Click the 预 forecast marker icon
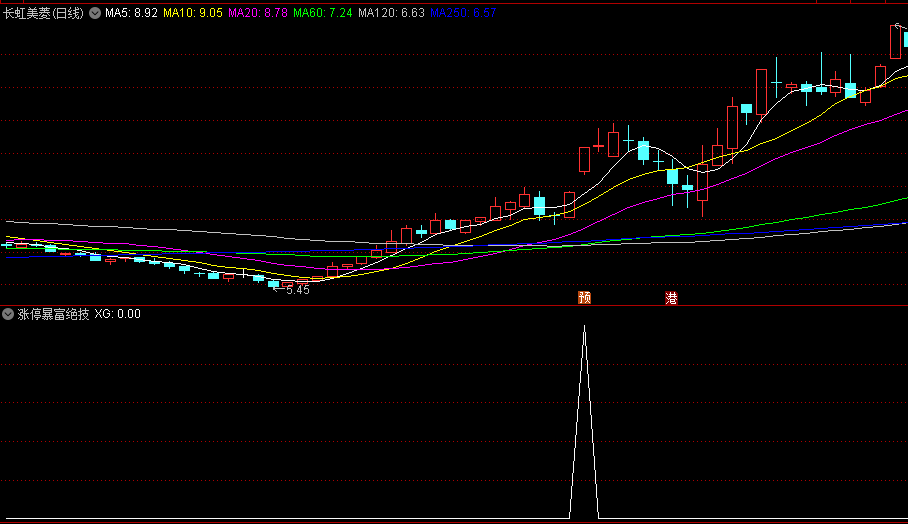 point(585,298)
